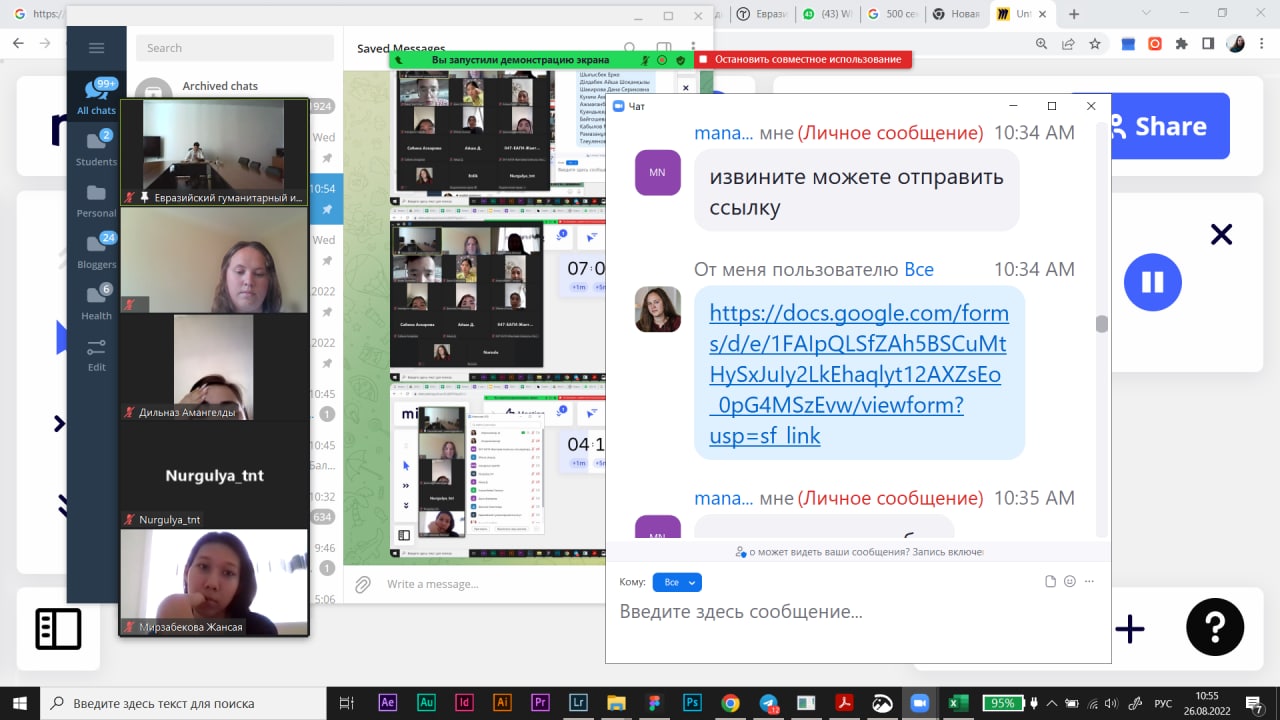Open Telegram hamburger menu
Screen dimensions: 1280x720
(x=96, y=48)
